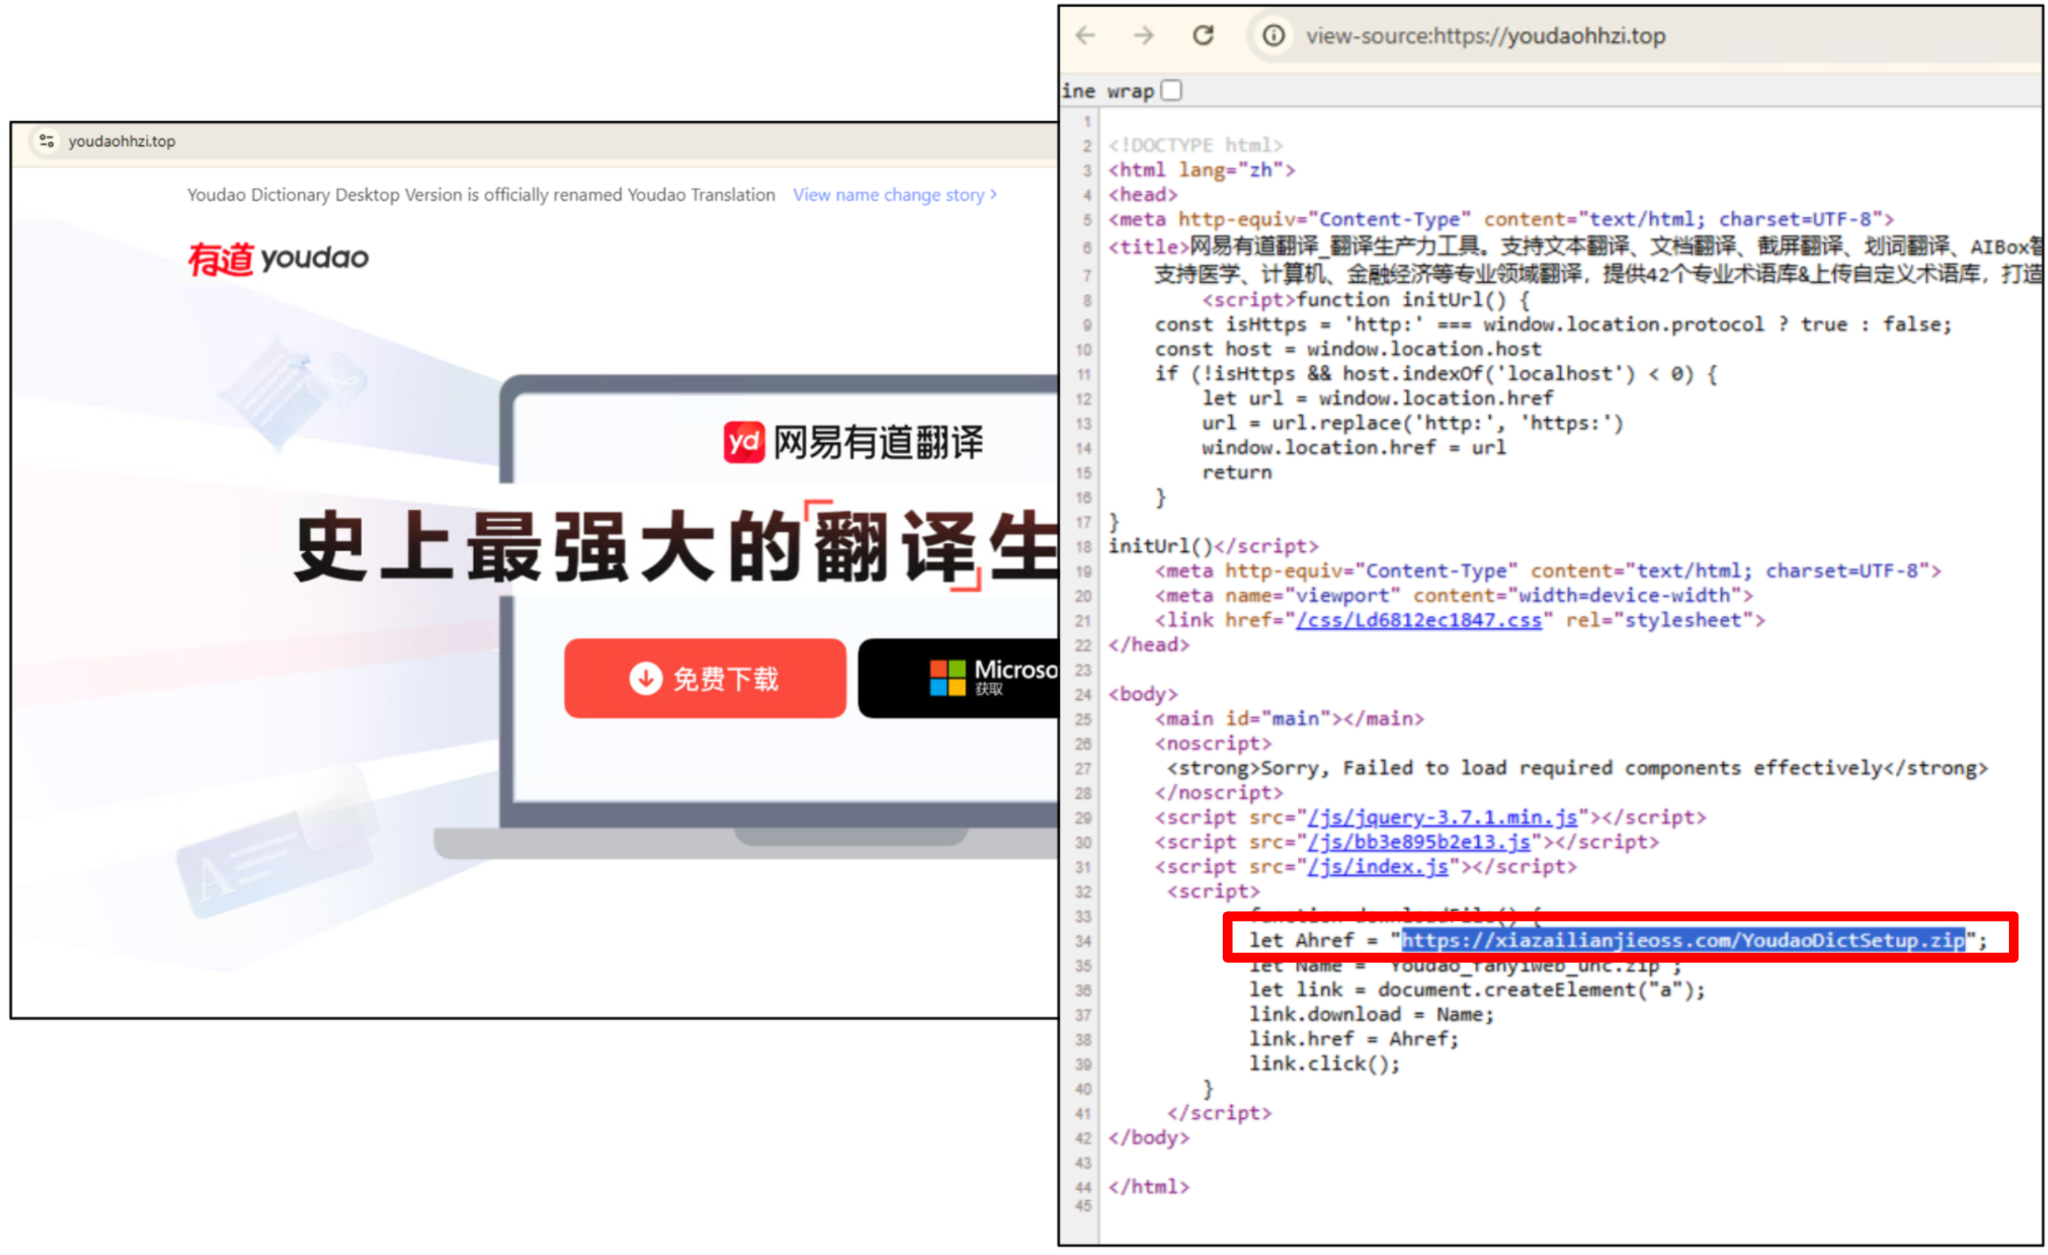Screen dimensions: 2048x1255
Task: Open site information via the circled-i icon
Action: [1272, 35]
